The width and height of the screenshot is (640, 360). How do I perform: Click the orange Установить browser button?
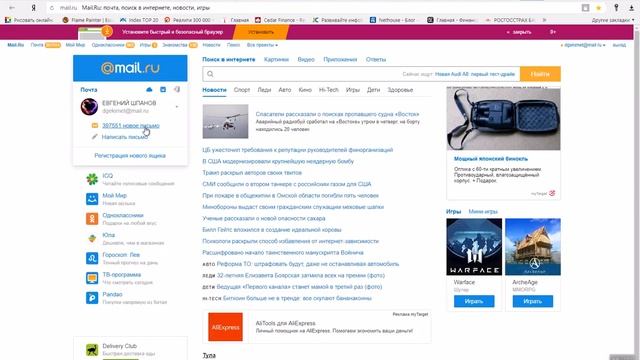(261, 32)
